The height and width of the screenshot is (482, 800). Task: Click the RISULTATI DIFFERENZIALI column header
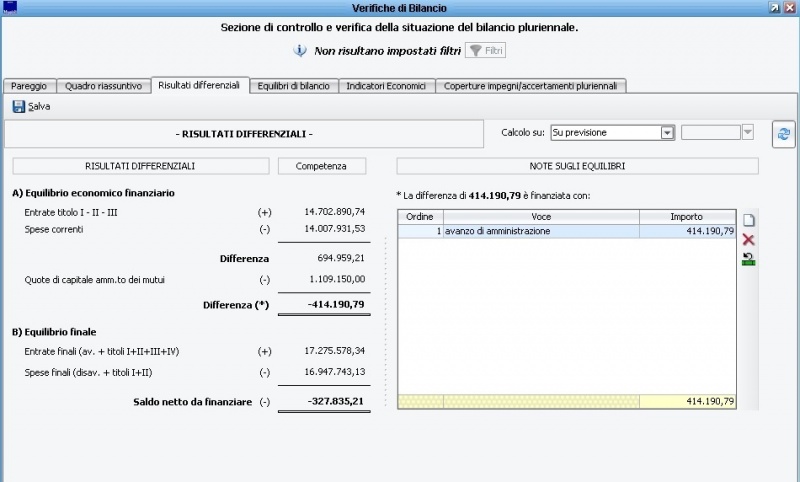pyautogui.click(x=140, y=166)
